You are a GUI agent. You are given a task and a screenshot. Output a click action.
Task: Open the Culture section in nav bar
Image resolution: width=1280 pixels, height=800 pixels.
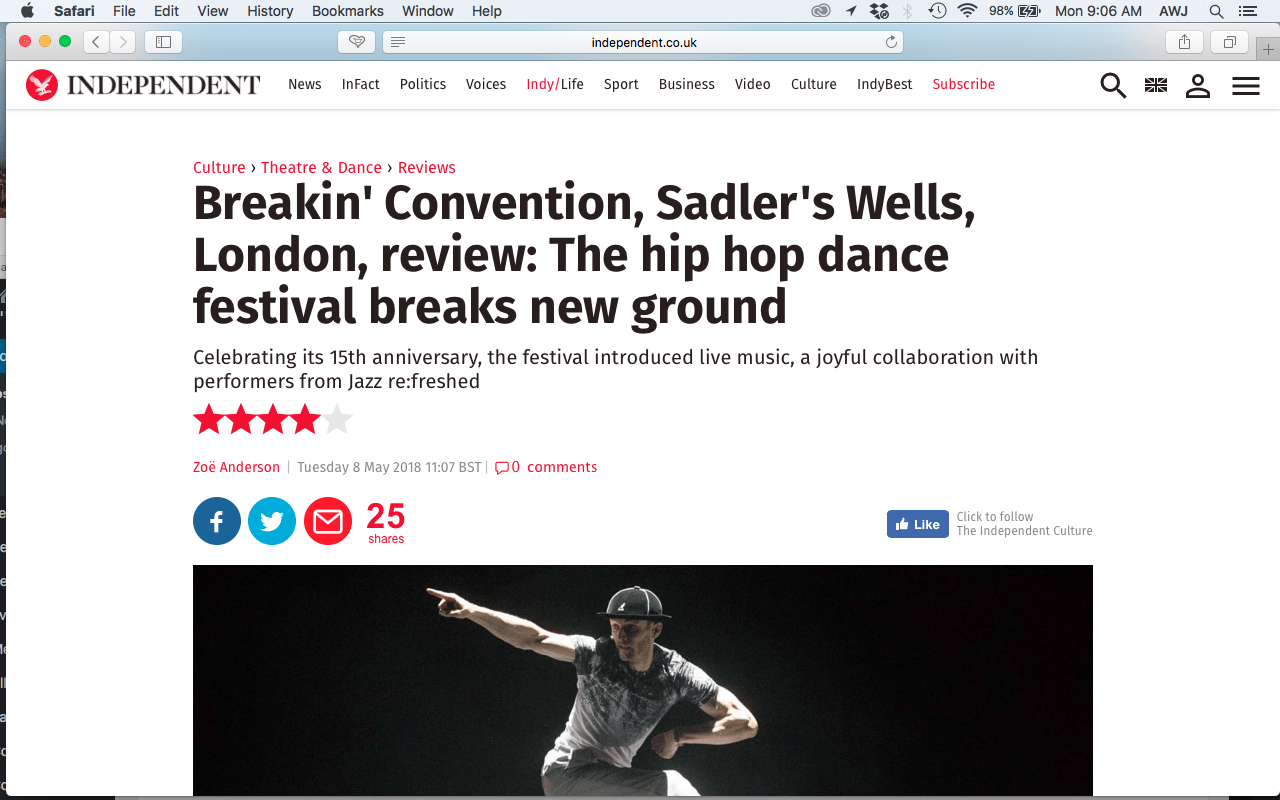click(814, 84)
